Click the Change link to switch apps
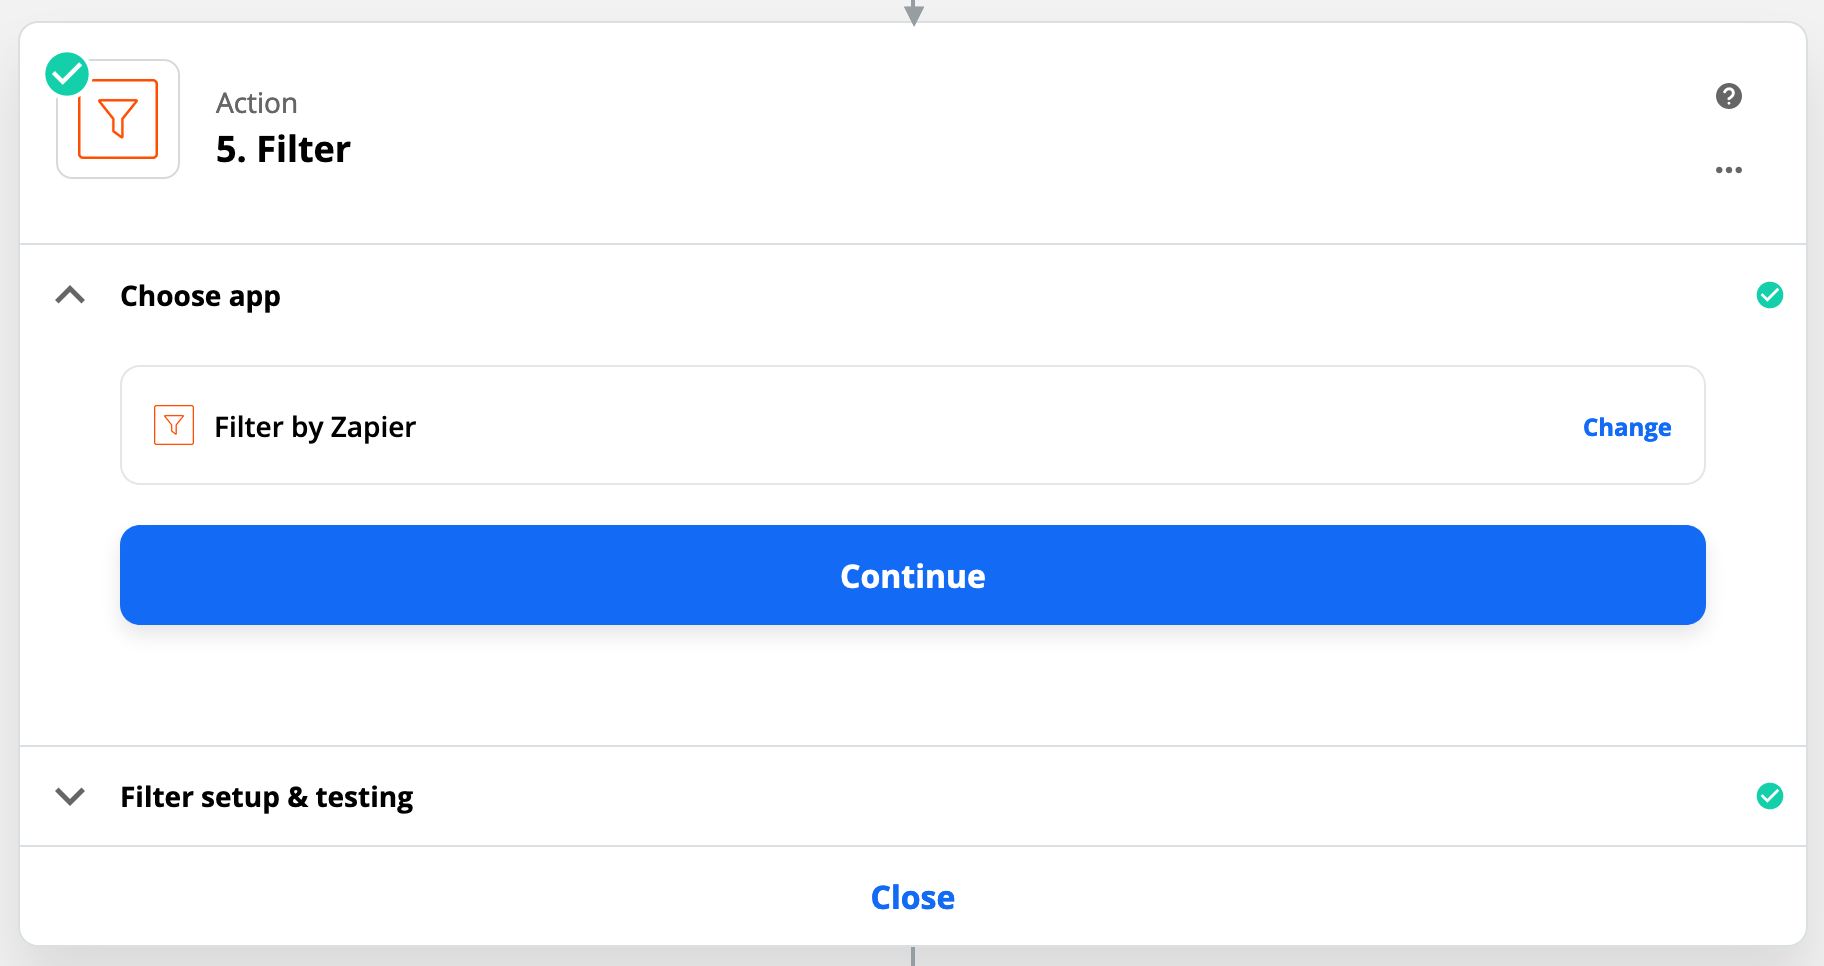 (1626, 427)
